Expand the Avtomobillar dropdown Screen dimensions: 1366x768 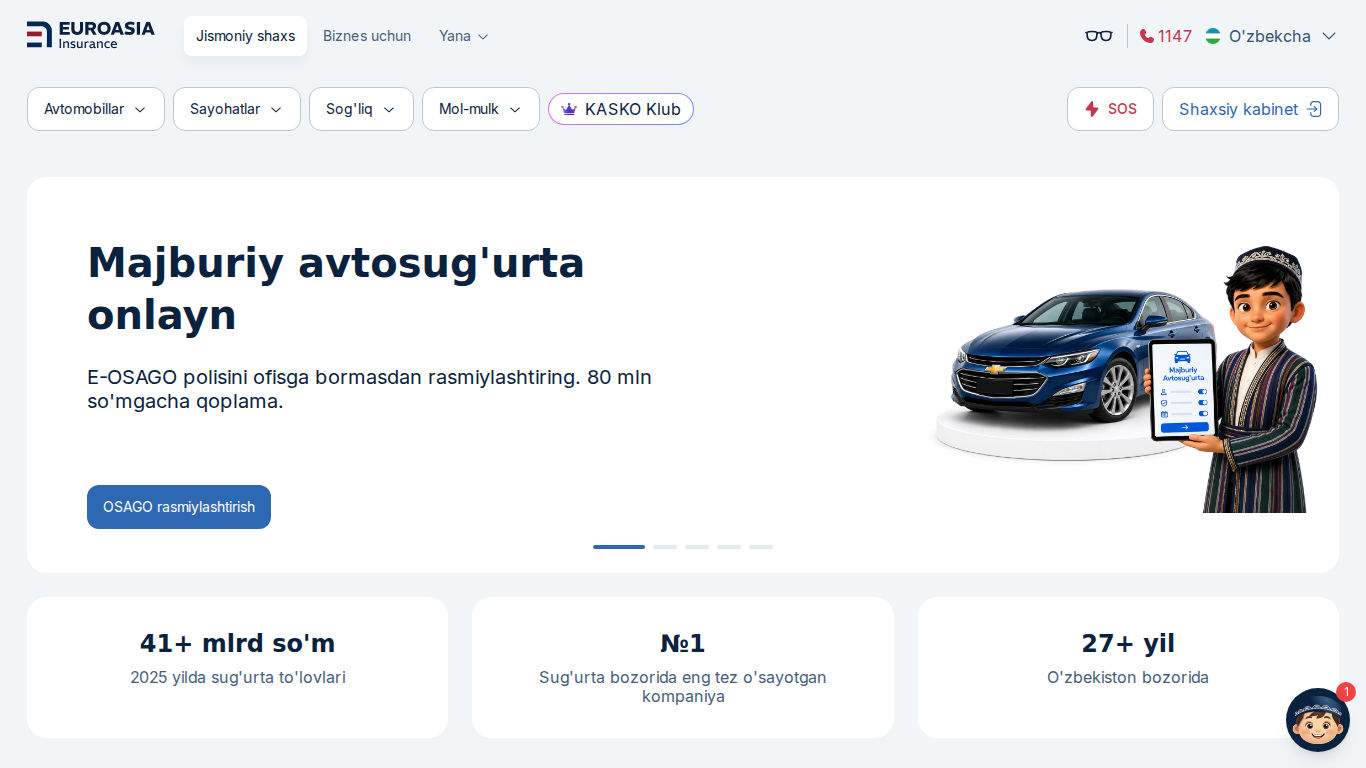coord(96,109)
